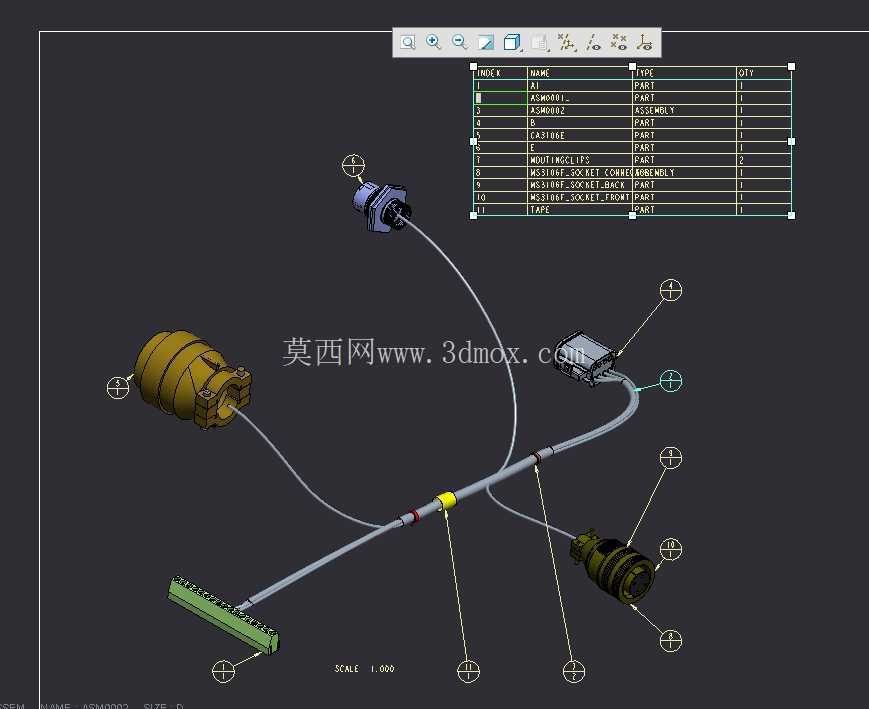This screenshot has width=869, height=709.
Task: Select the white rectangular plug connector
Action: [x=587, y=358]
